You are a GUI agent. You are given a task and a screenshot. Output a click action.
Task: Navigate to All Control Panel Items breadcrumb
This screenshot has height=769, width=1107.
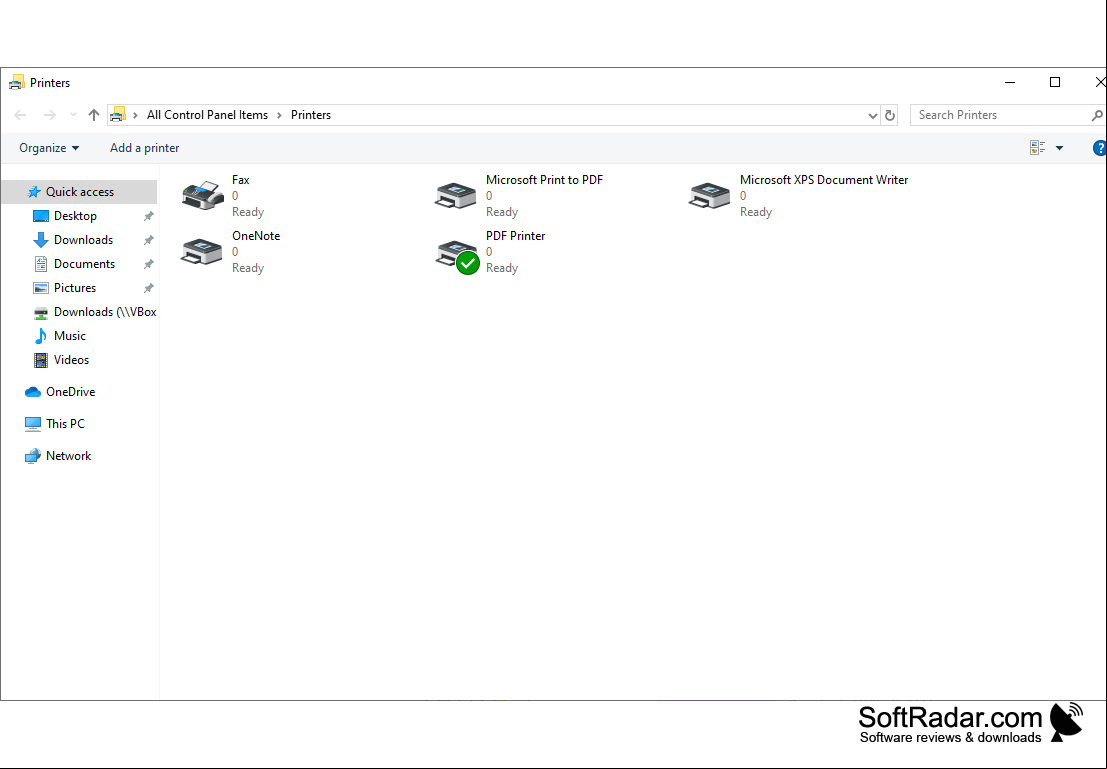click(x=208, y=115)
